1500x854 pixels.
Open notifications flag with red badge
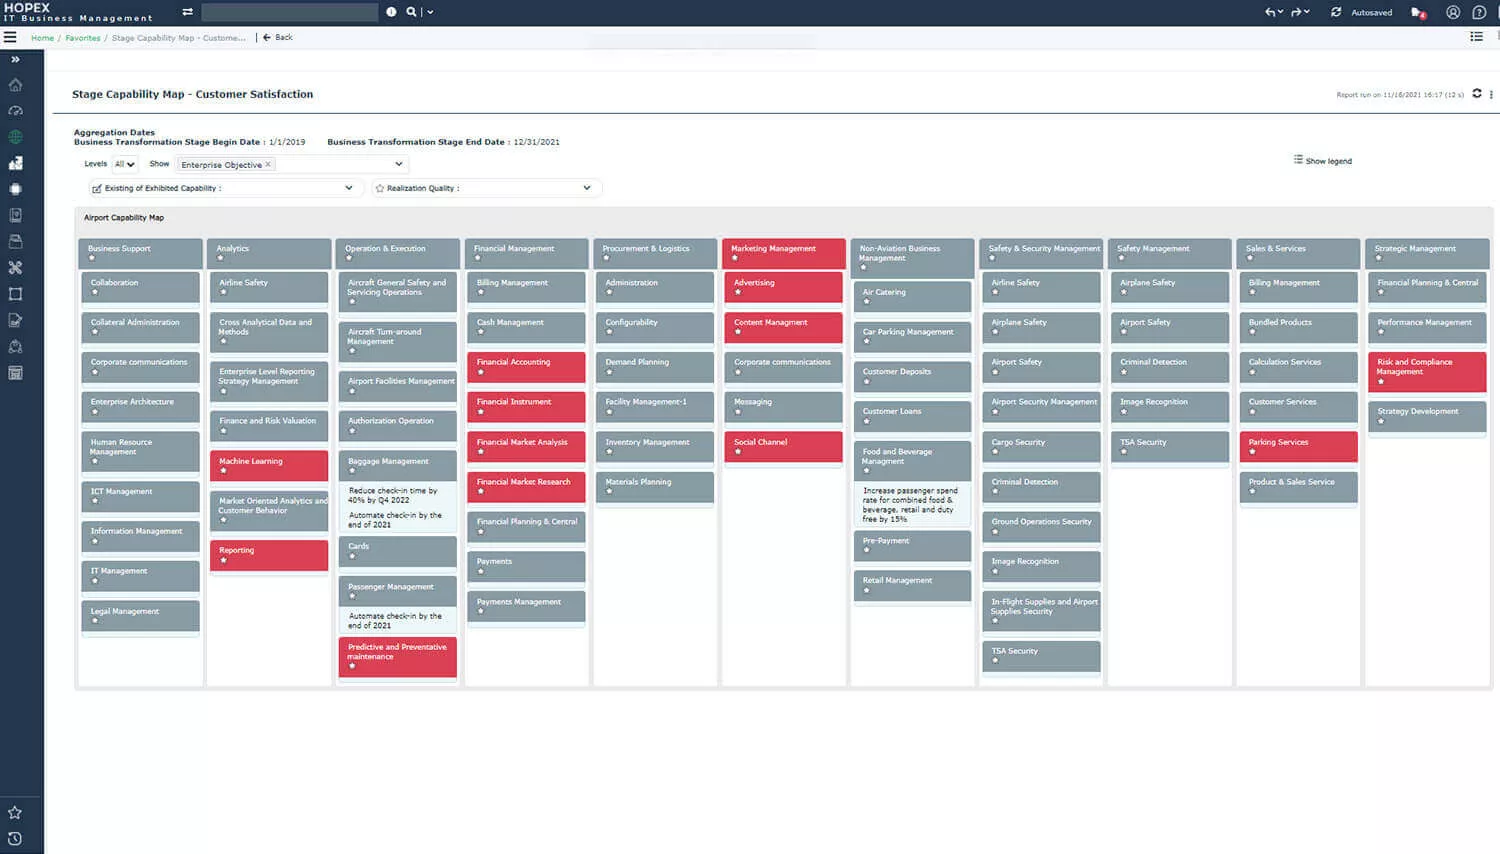click(x=1418, y=13)
